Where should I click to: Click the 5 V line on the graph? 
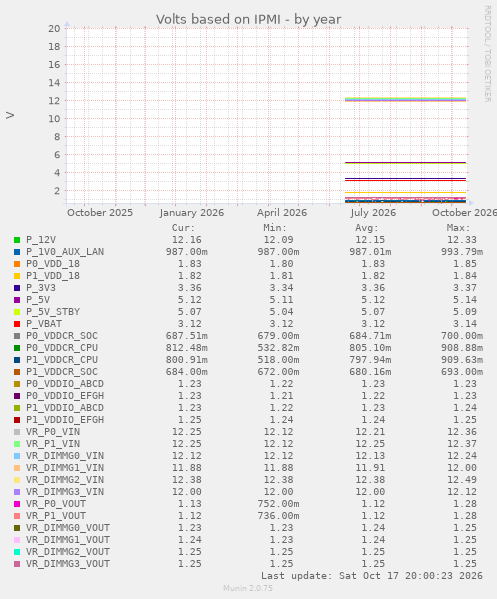(x=405, y=163)
